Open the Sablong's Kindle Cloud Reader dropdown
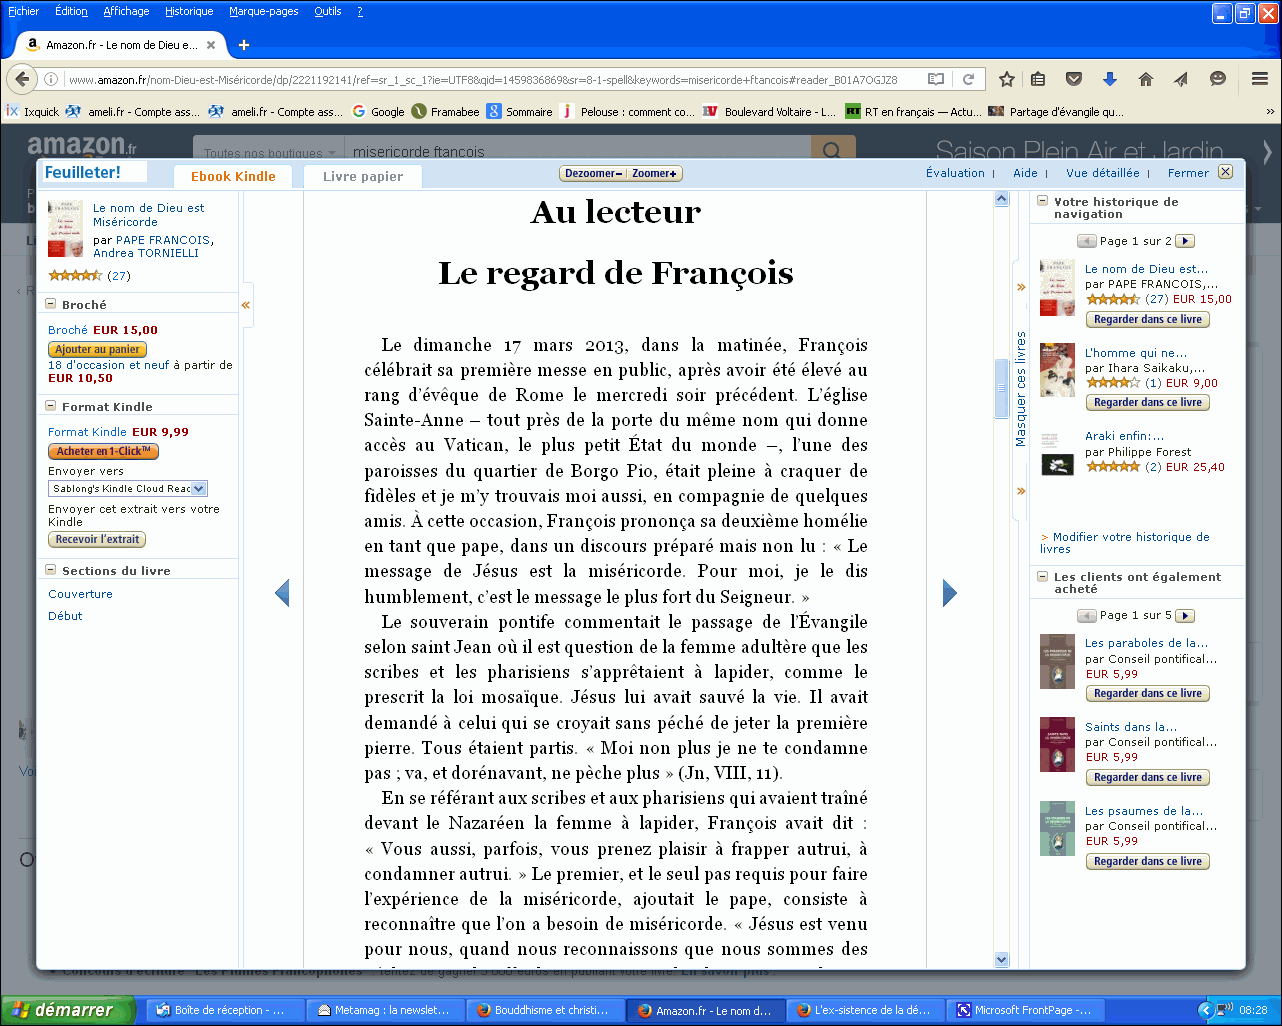 point(128,489)
